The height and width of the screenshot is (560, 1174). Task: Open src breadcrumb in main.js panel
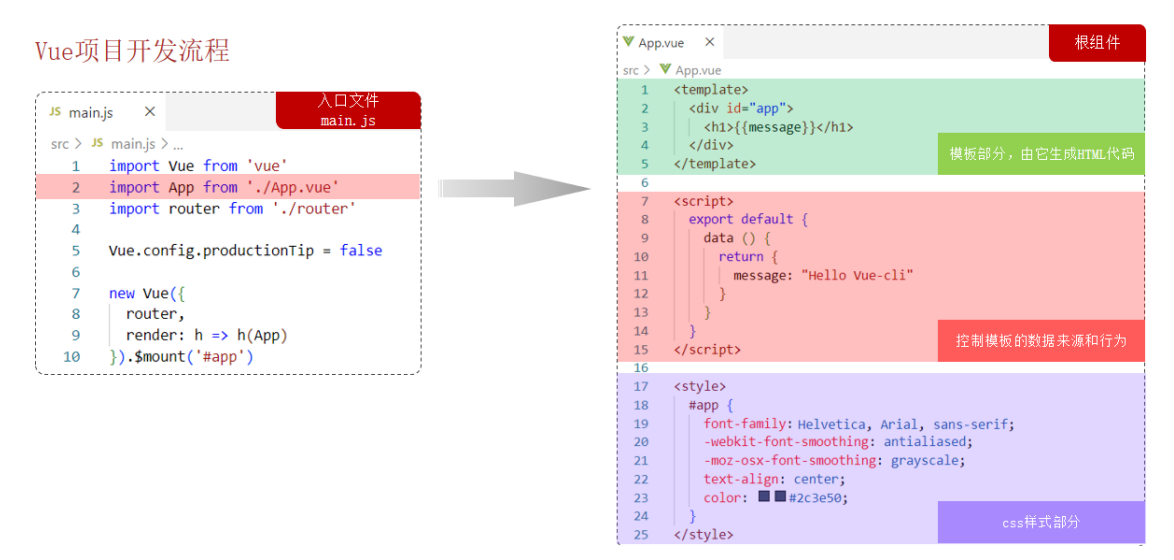pos(60,143)
